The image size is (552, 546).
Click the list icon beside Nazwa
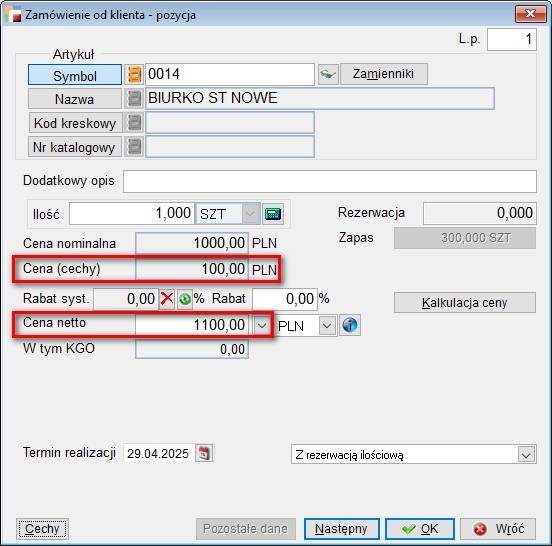pyautogui.click(x=134, y=98)
